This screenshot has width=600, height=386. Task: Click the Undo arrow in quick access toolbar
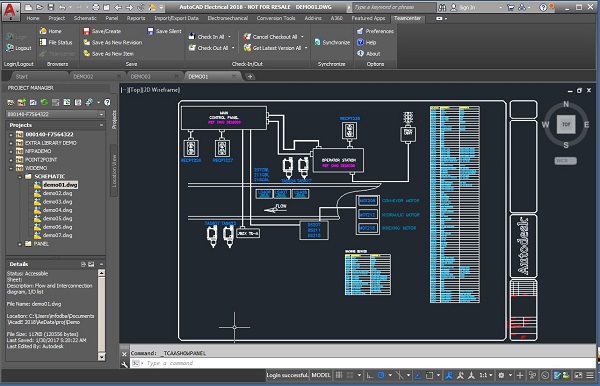point(62,7)
